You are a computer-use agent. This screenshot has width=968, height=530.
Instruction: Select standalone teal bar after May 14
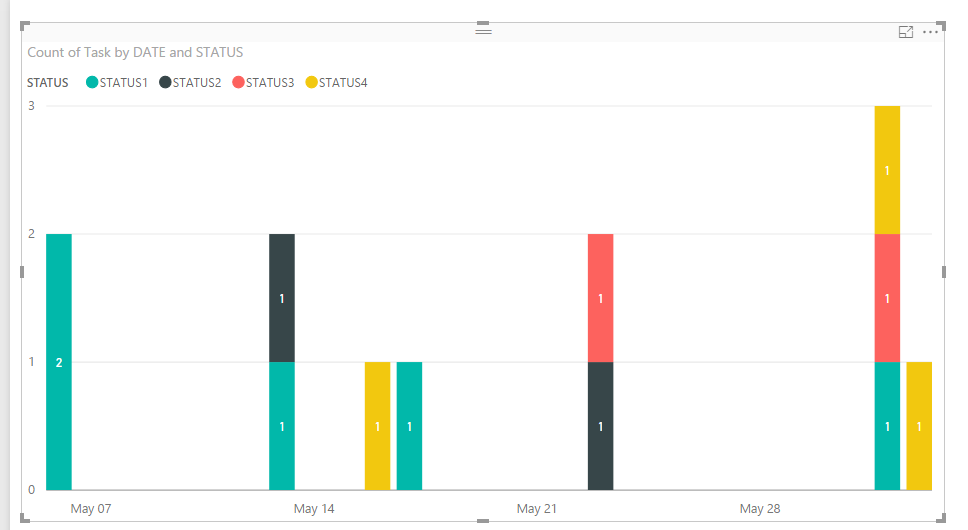pyautogui.click(x=409, y=426)
